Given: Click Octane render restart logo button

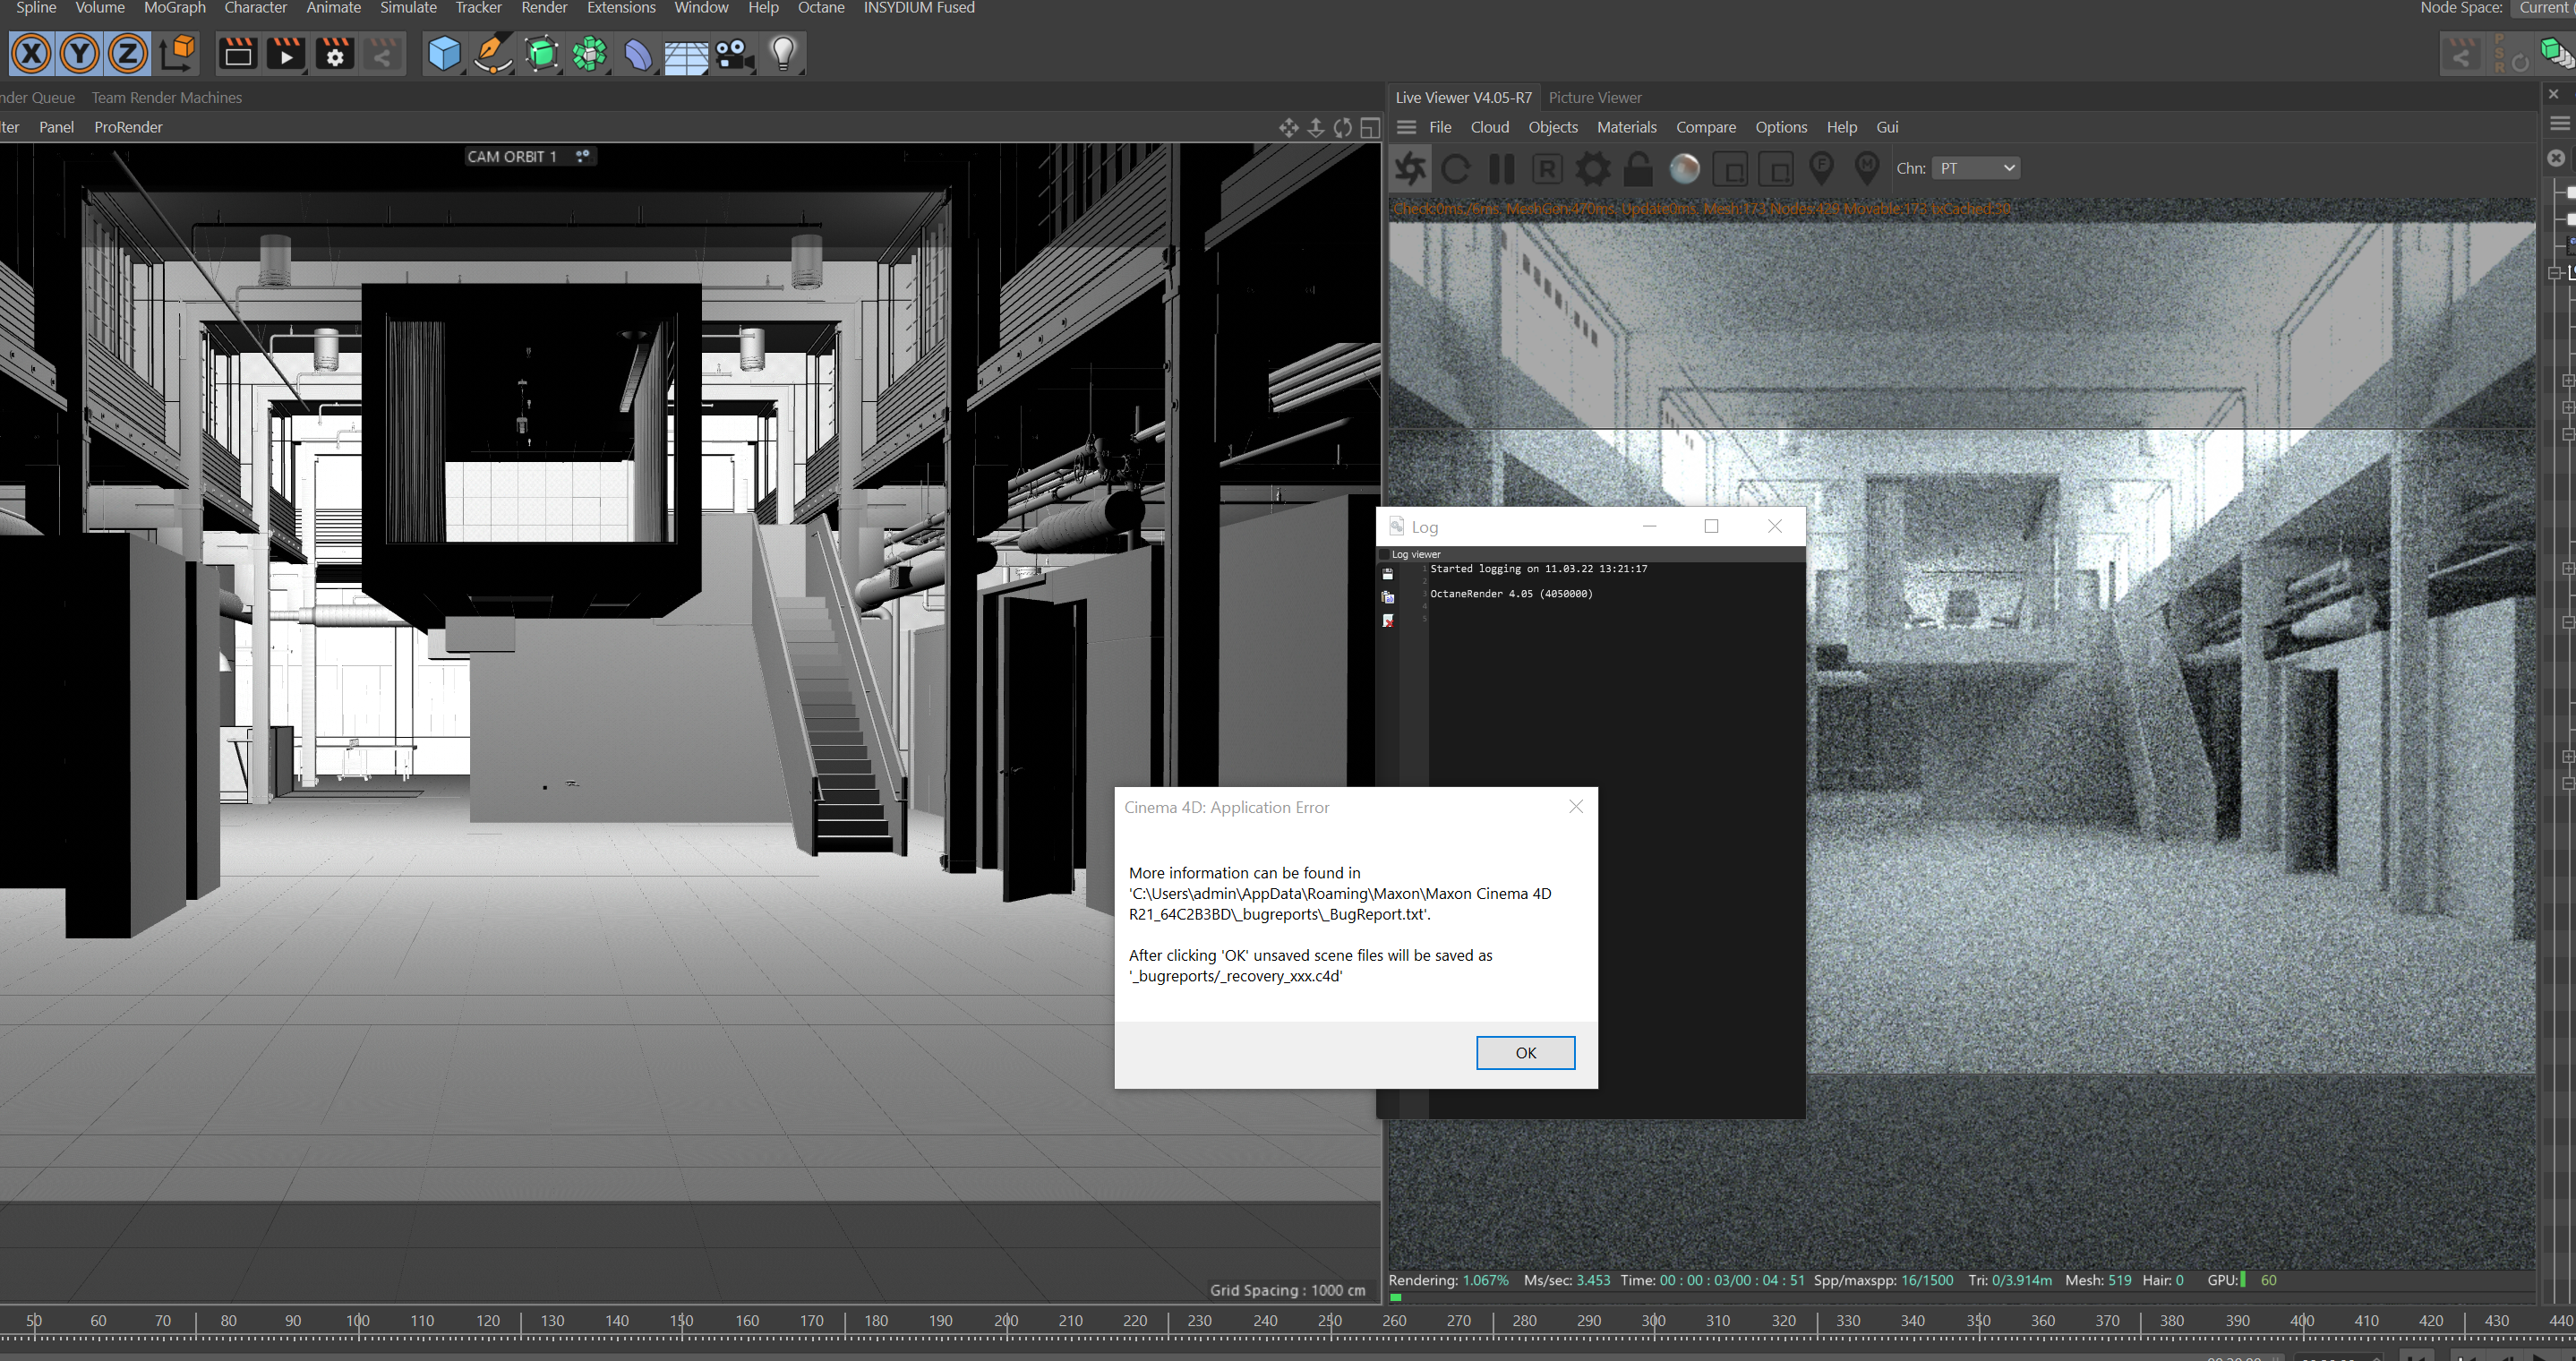Looking at the screenshot, I should (1410, 169).
